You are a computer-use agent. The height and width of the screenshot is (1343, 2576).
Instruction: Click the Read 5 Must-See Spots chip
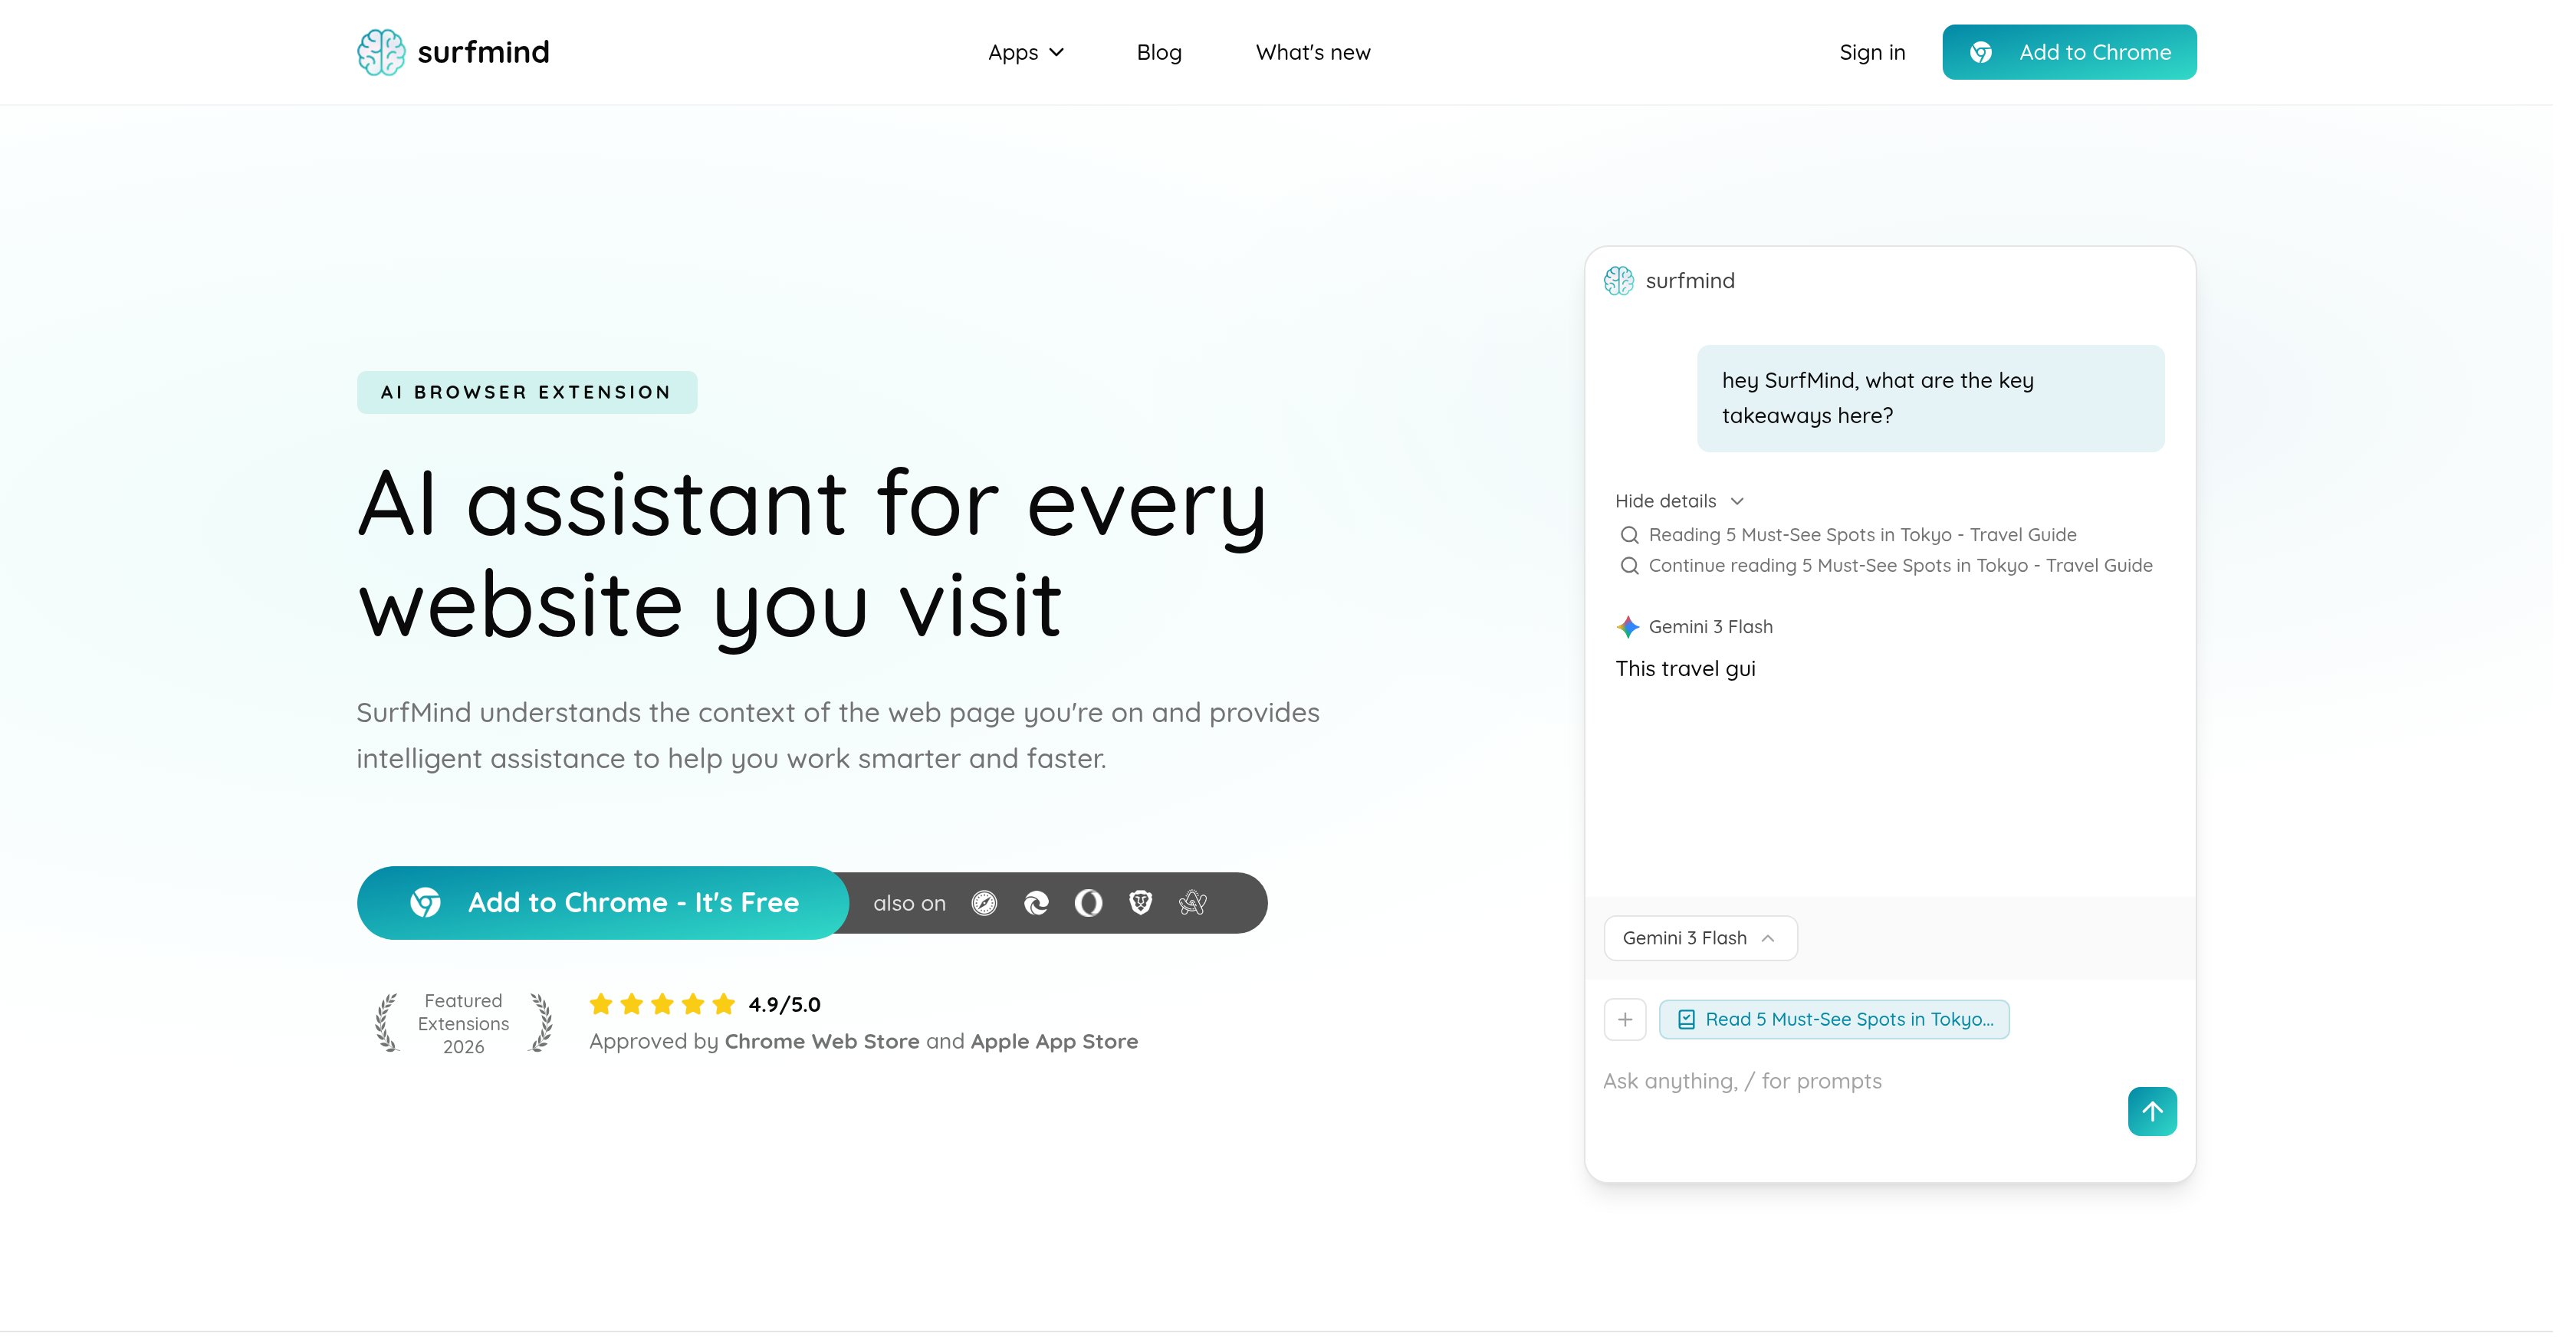pyautogui.click(x=1833, y=1020)
